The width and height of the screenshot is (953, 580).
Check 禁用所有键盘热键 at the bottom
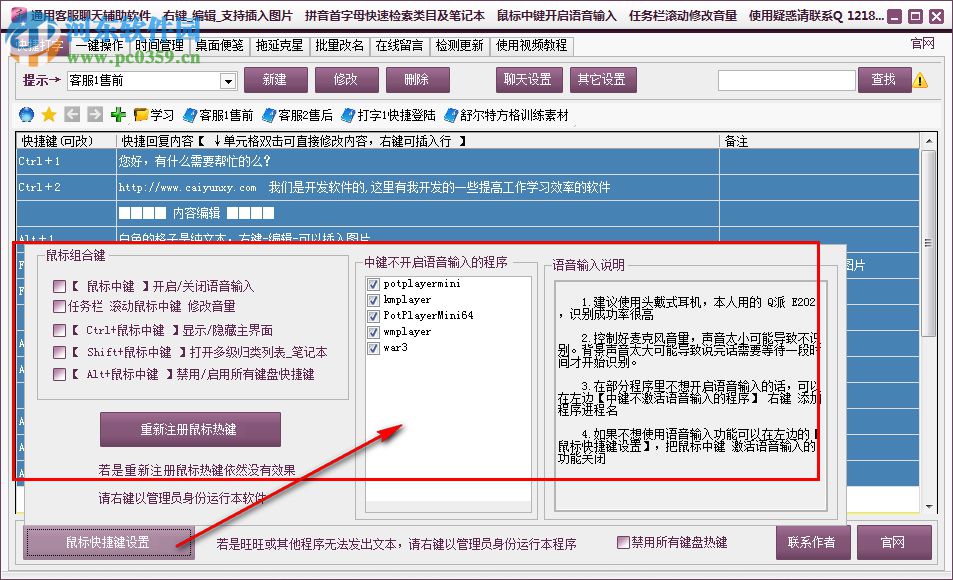(622, 542)
